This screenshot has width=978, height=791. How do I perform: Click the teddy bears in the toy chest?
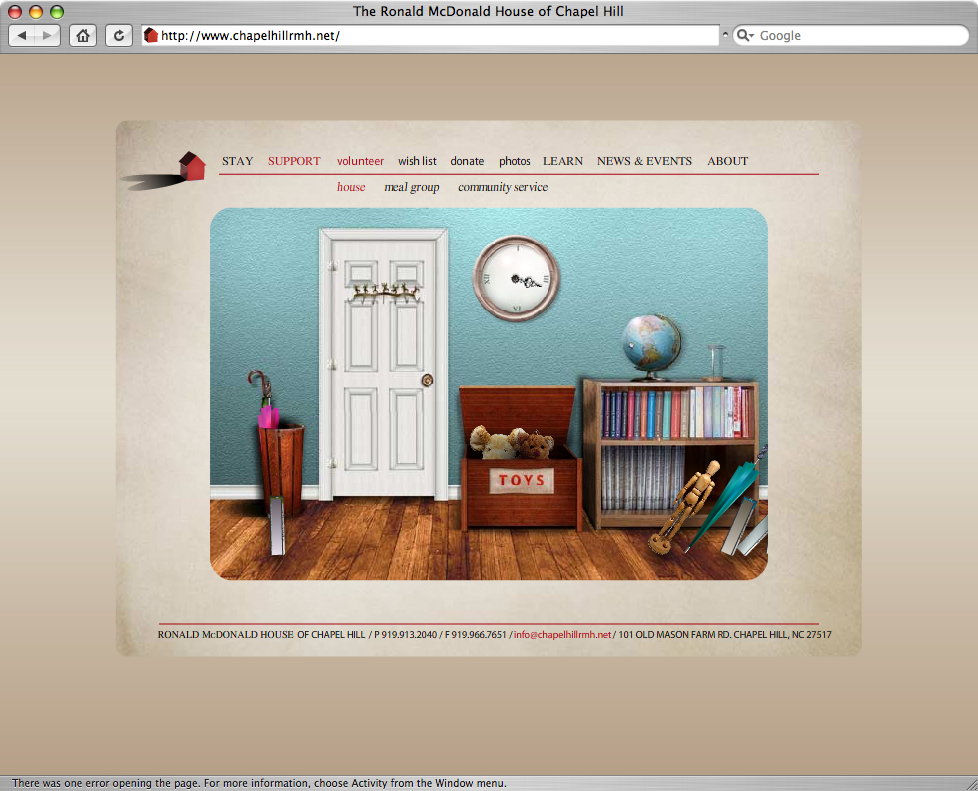pos(511,442)
